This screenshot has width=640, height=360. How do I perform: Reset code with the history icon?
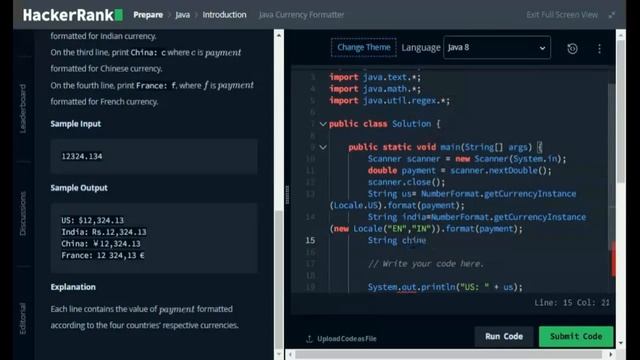[572, 49]
